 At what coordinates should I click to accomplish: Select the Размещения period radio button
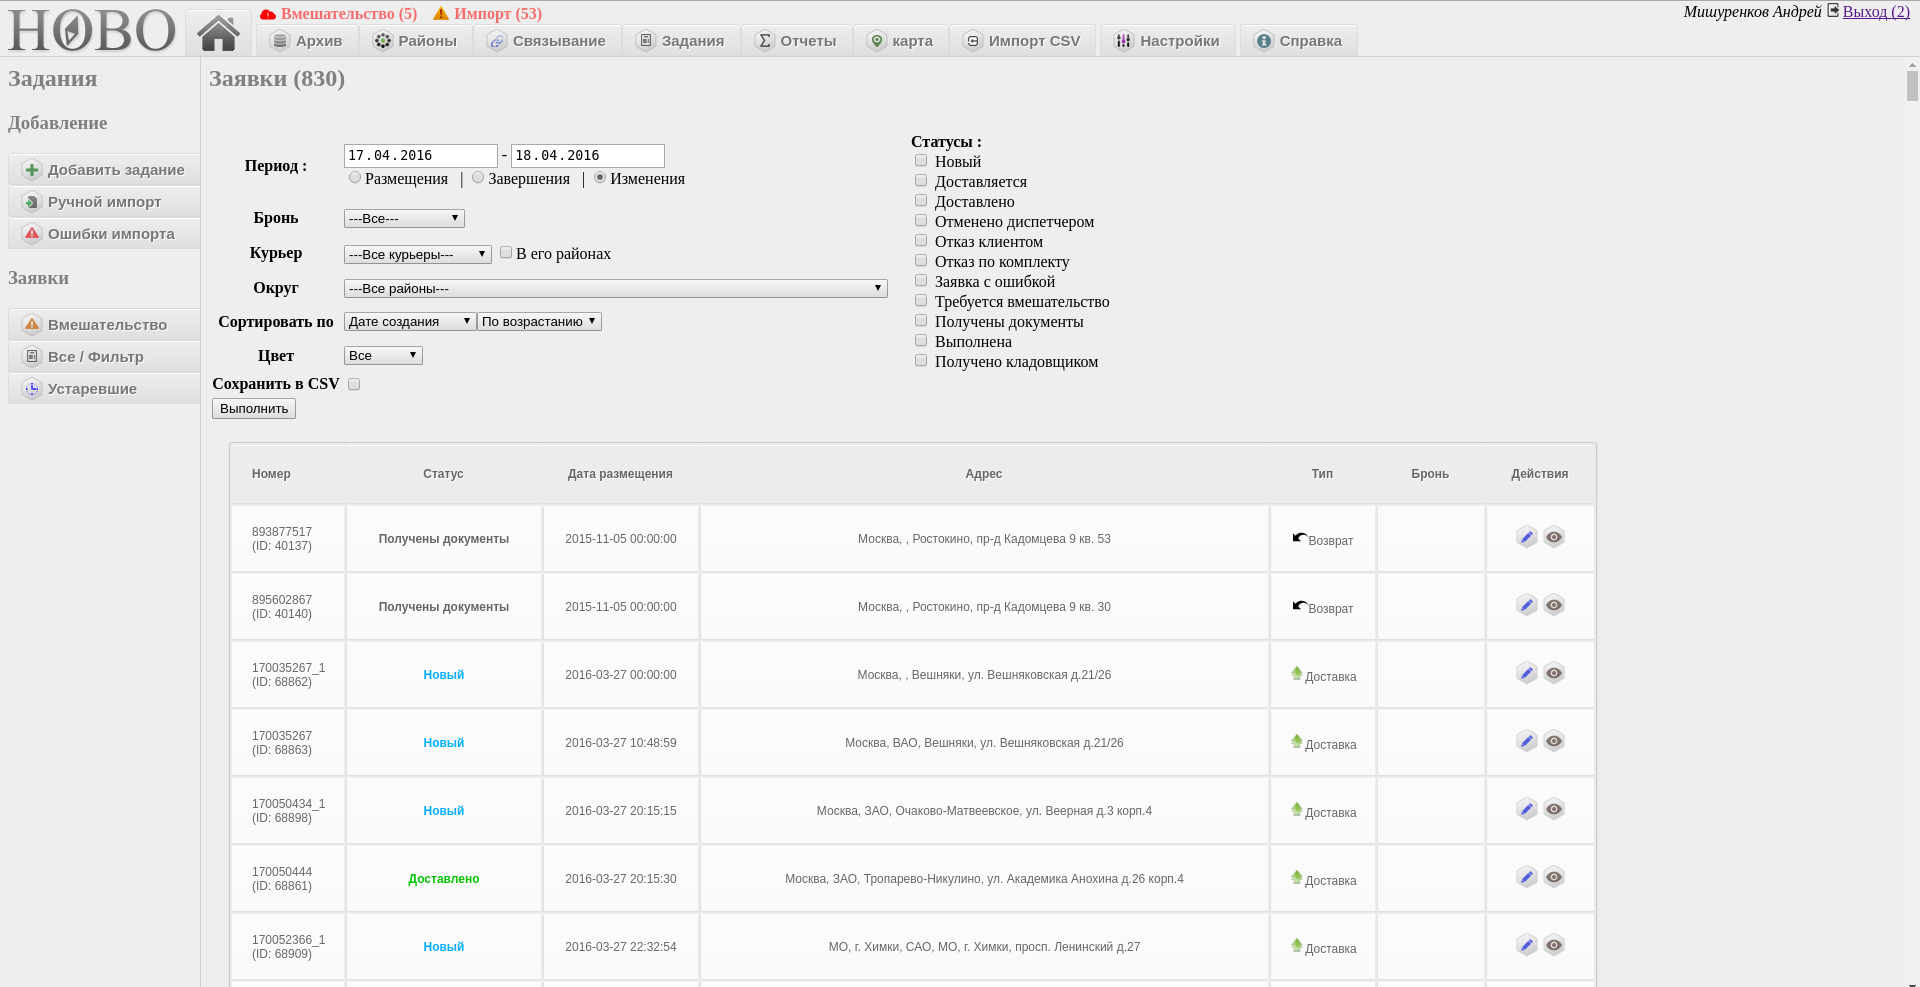point(355,178)
